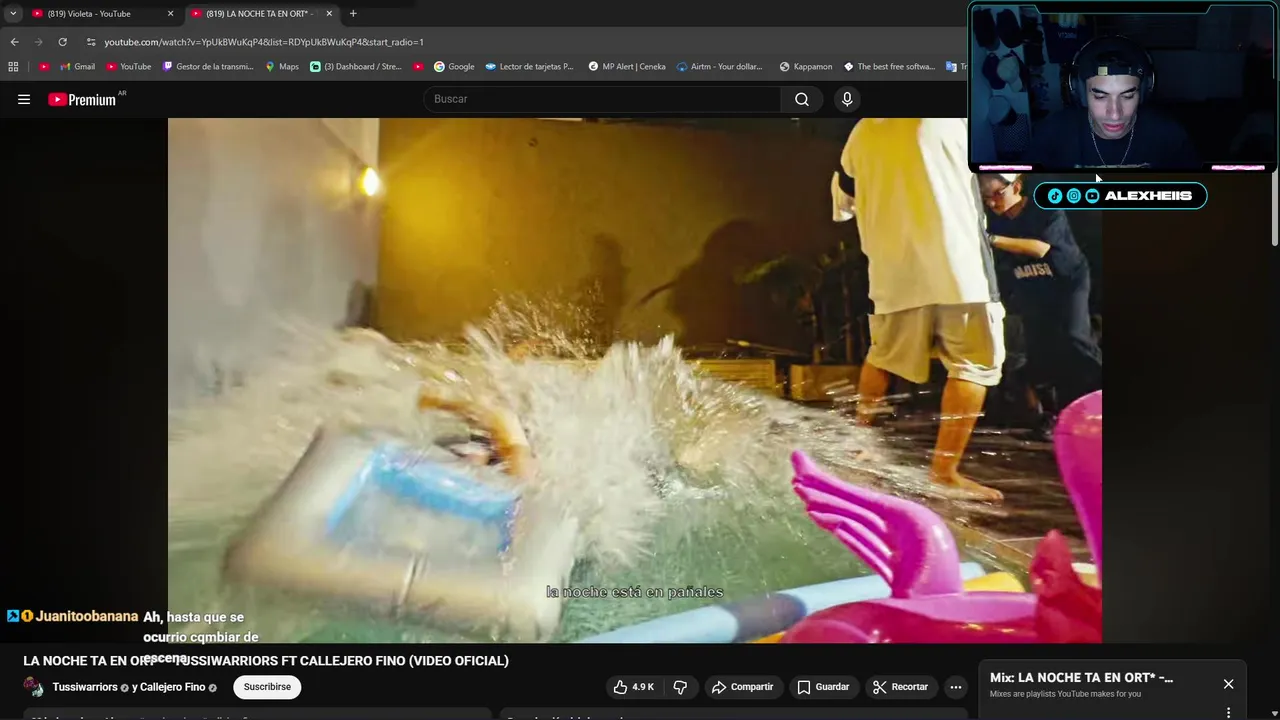Go forward with browser arrow
Screen dimensions: 1280x720
pos(38,42)
